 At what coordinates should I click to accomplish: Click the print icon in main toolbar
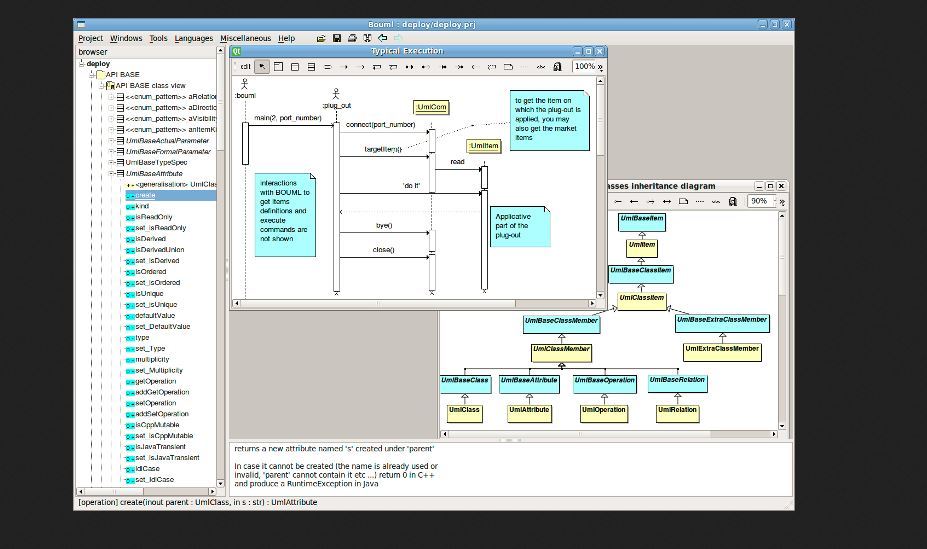[352, 38]
